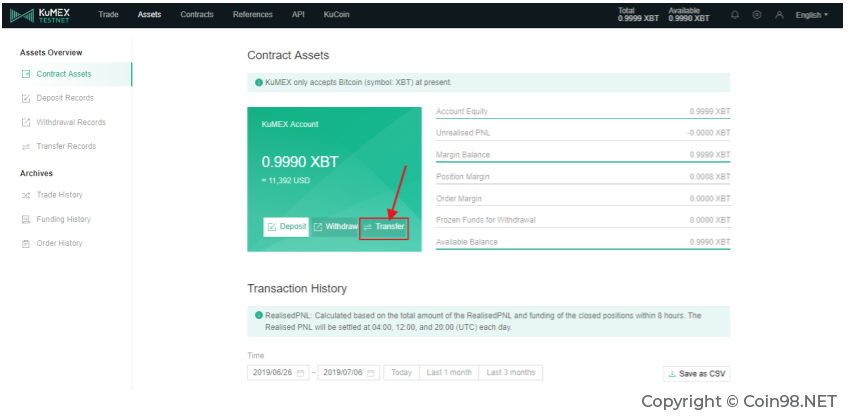Click the Margin Balance row label
This screenshot has width=853, height=416.
(x=463, y=155)
